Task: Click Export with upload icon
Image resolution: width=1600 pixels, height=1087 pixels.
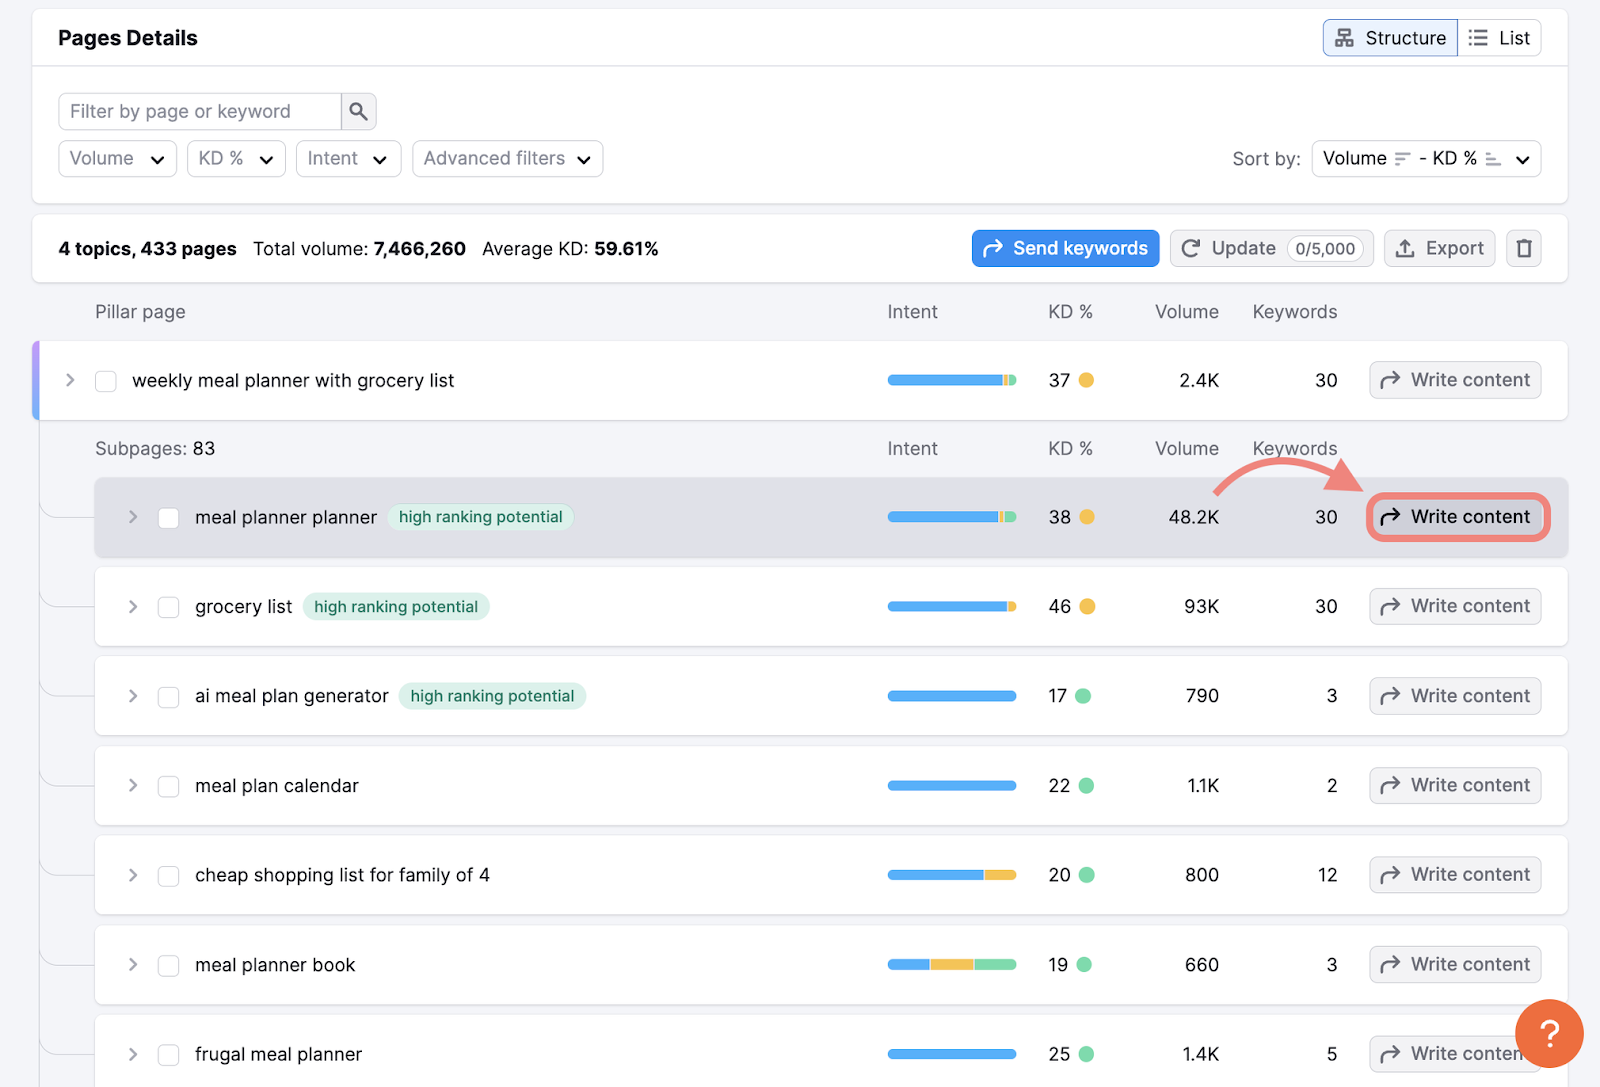Action: pos(1439,248)
